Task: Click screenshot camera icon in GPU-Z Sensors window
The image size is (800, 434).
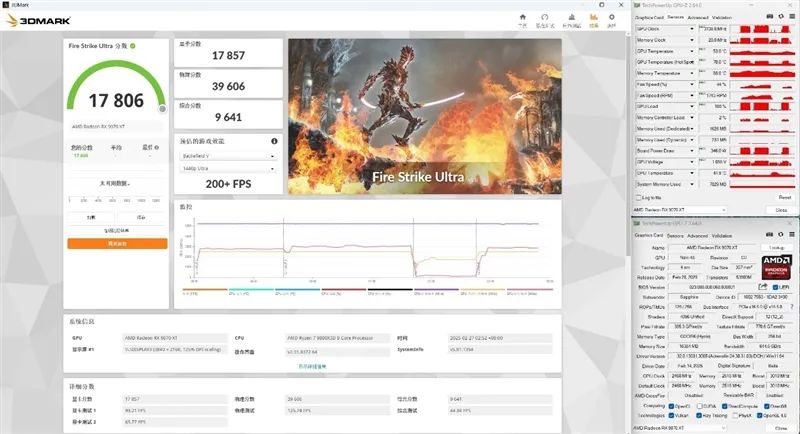Action: click(x=770, y=17)
